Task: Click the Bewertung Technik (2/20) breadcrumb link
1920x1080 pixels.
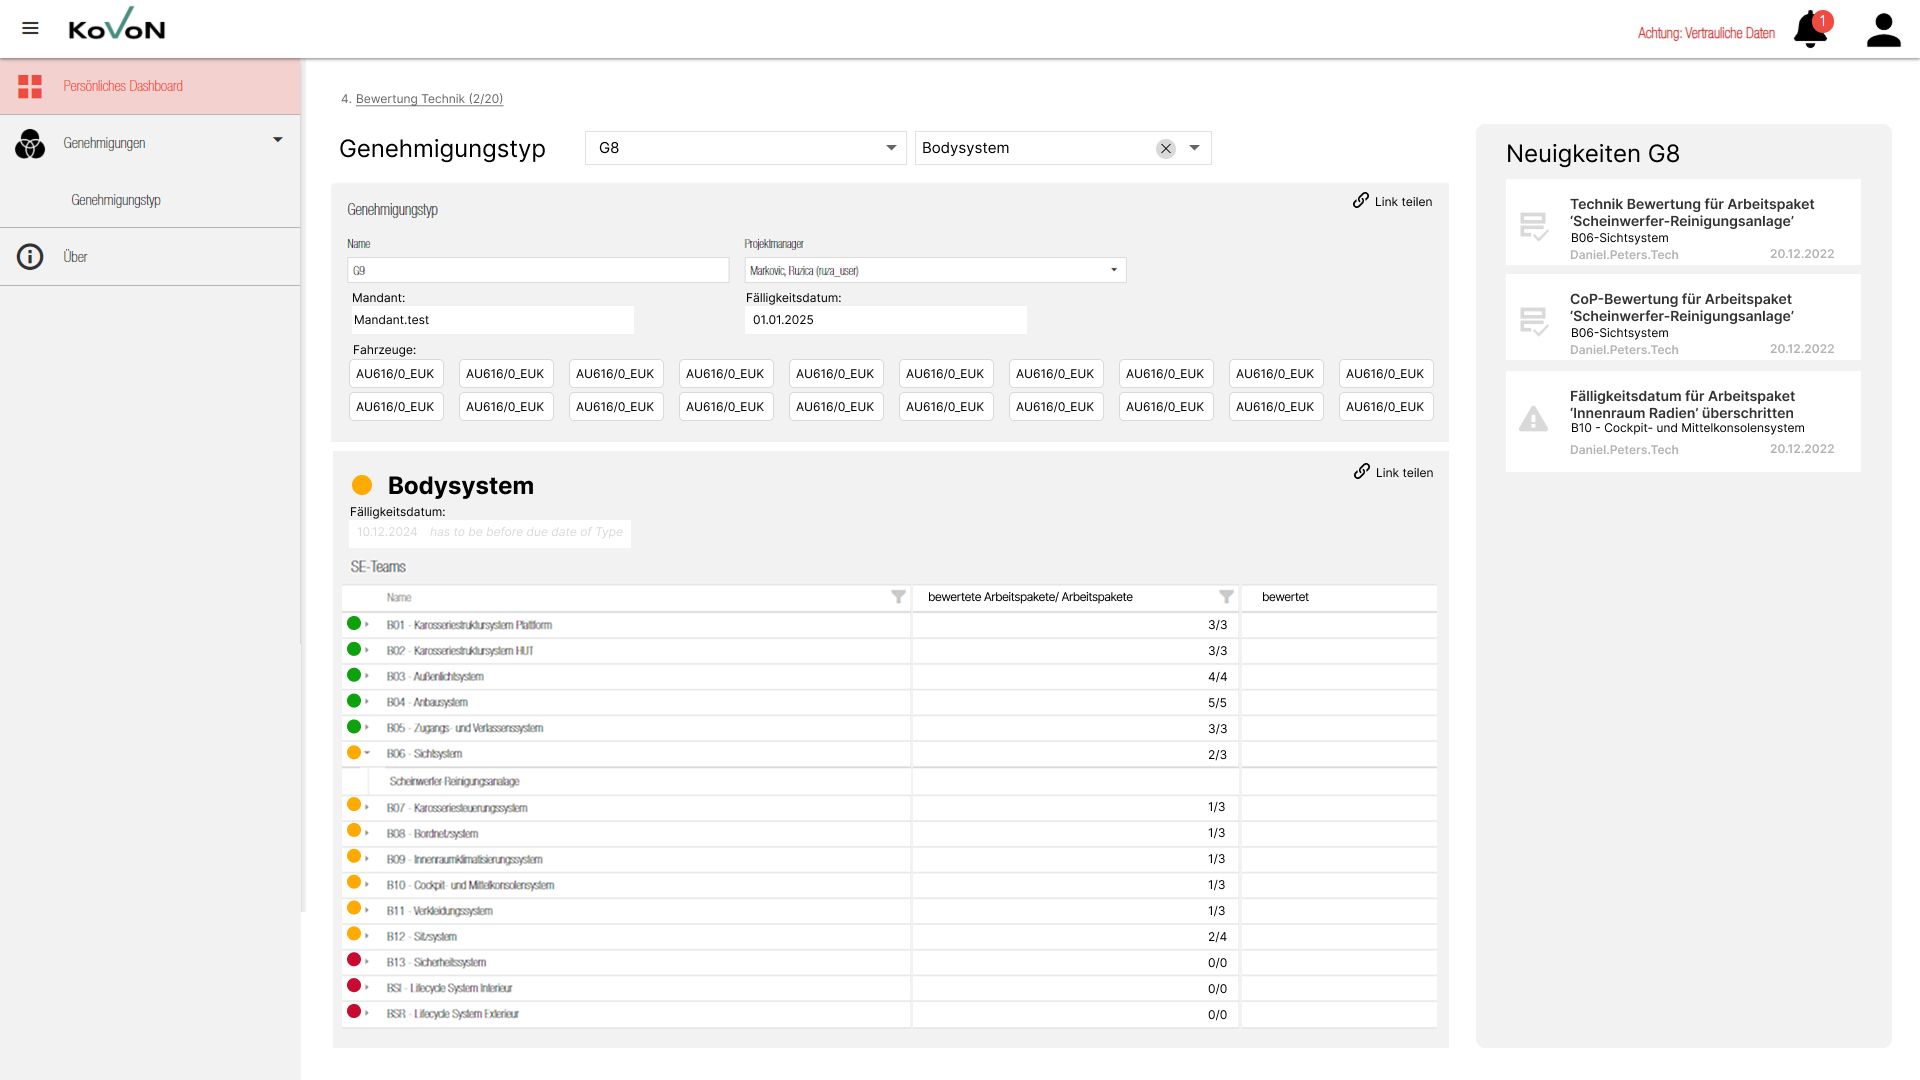Action: [429, 99]
